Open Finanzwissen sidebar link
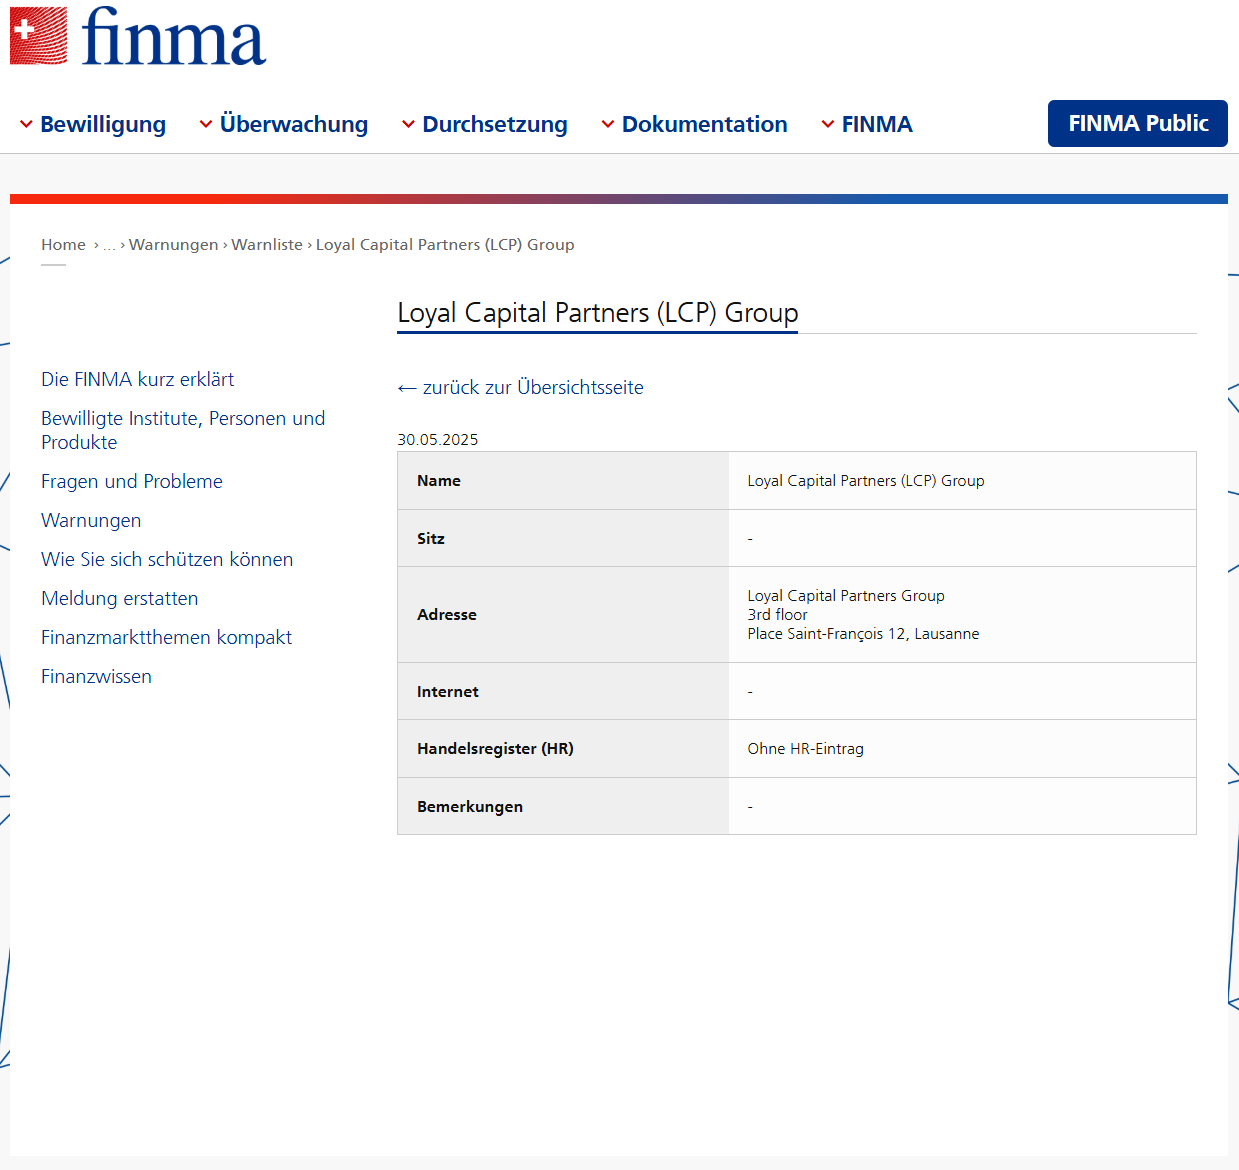 coord(96,676)
